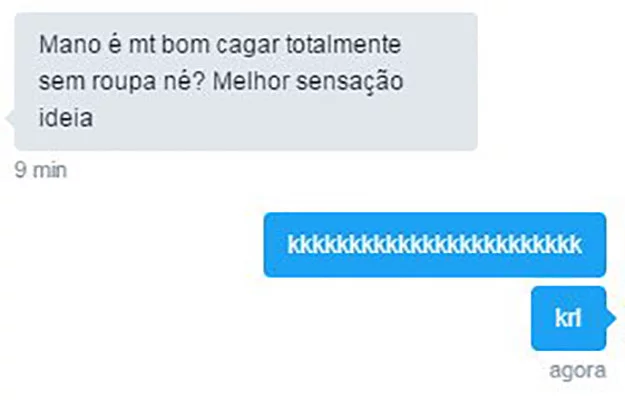Click the word "sem" starting the second line
The height and width of the screenshot is (400, 625).
[62, 82]
